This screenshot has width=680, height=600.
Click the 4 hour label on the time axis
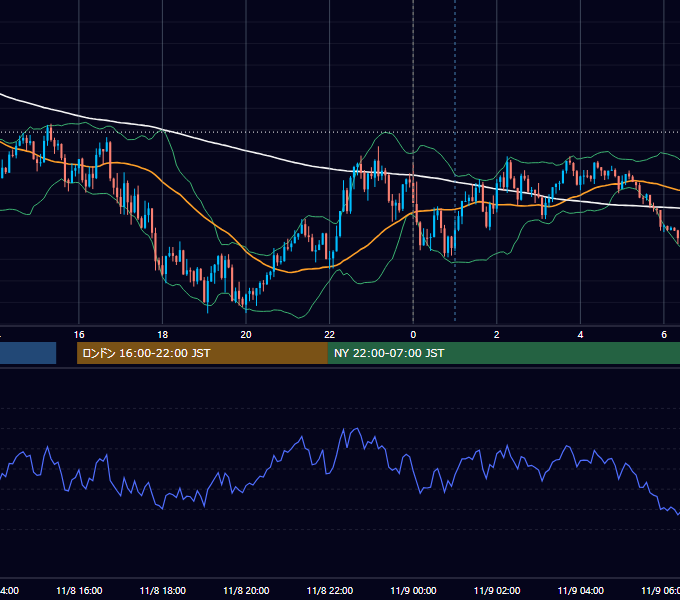tap(580, 335)
